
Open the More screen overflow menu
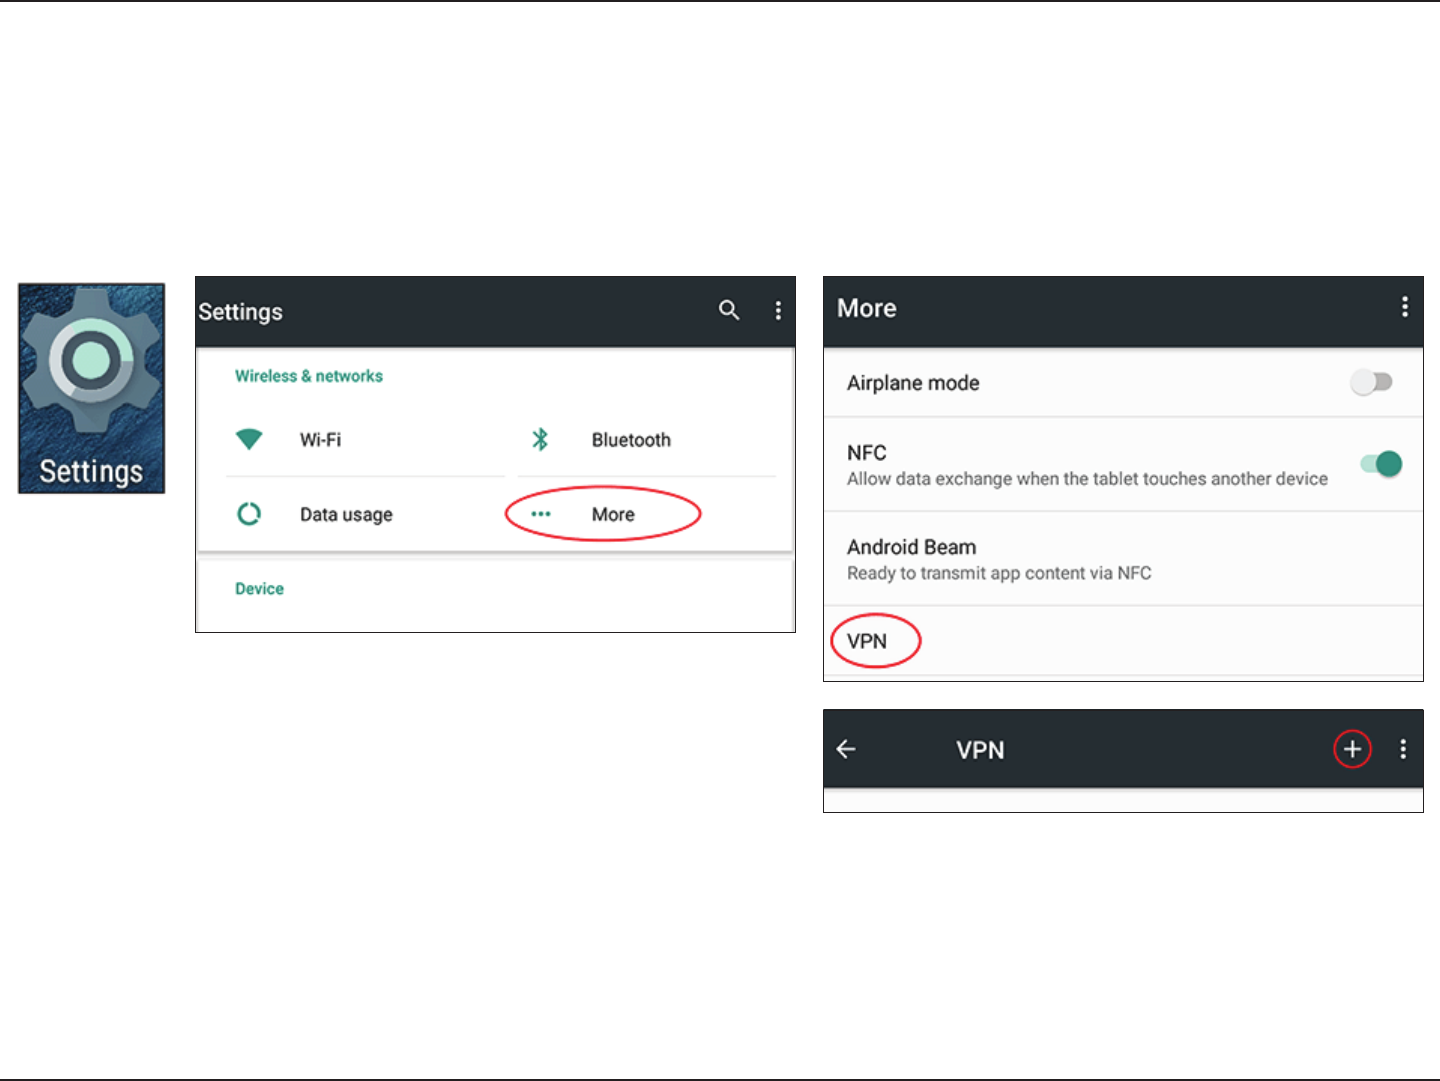pos(1404,307)
